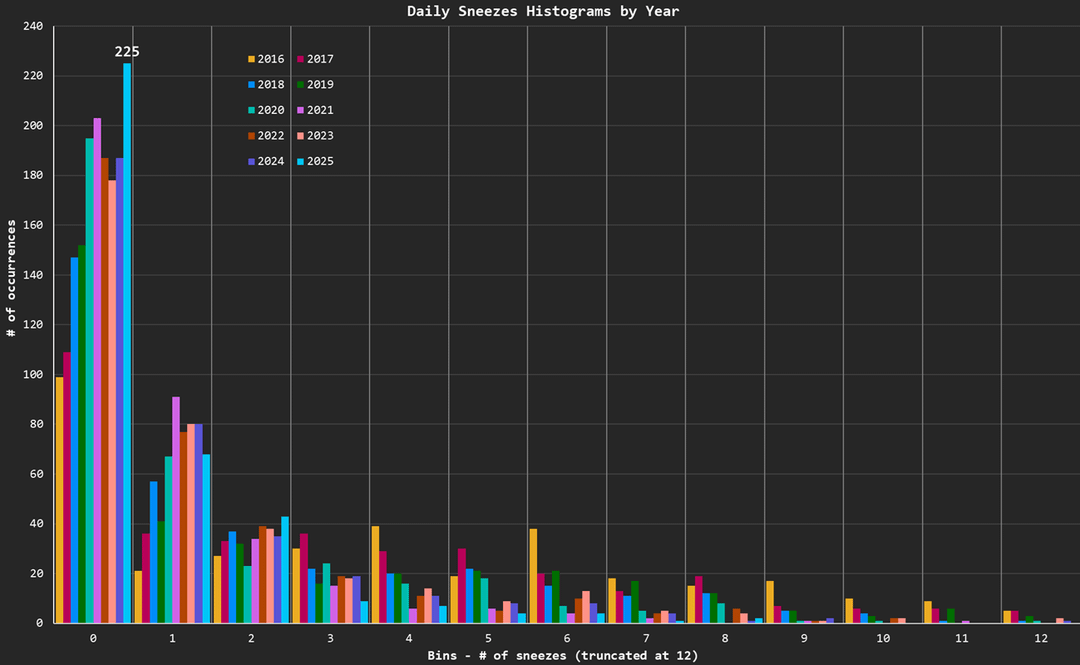
Task: Click the x-axis tick label 12
Action: click(x=1041, y=638)
